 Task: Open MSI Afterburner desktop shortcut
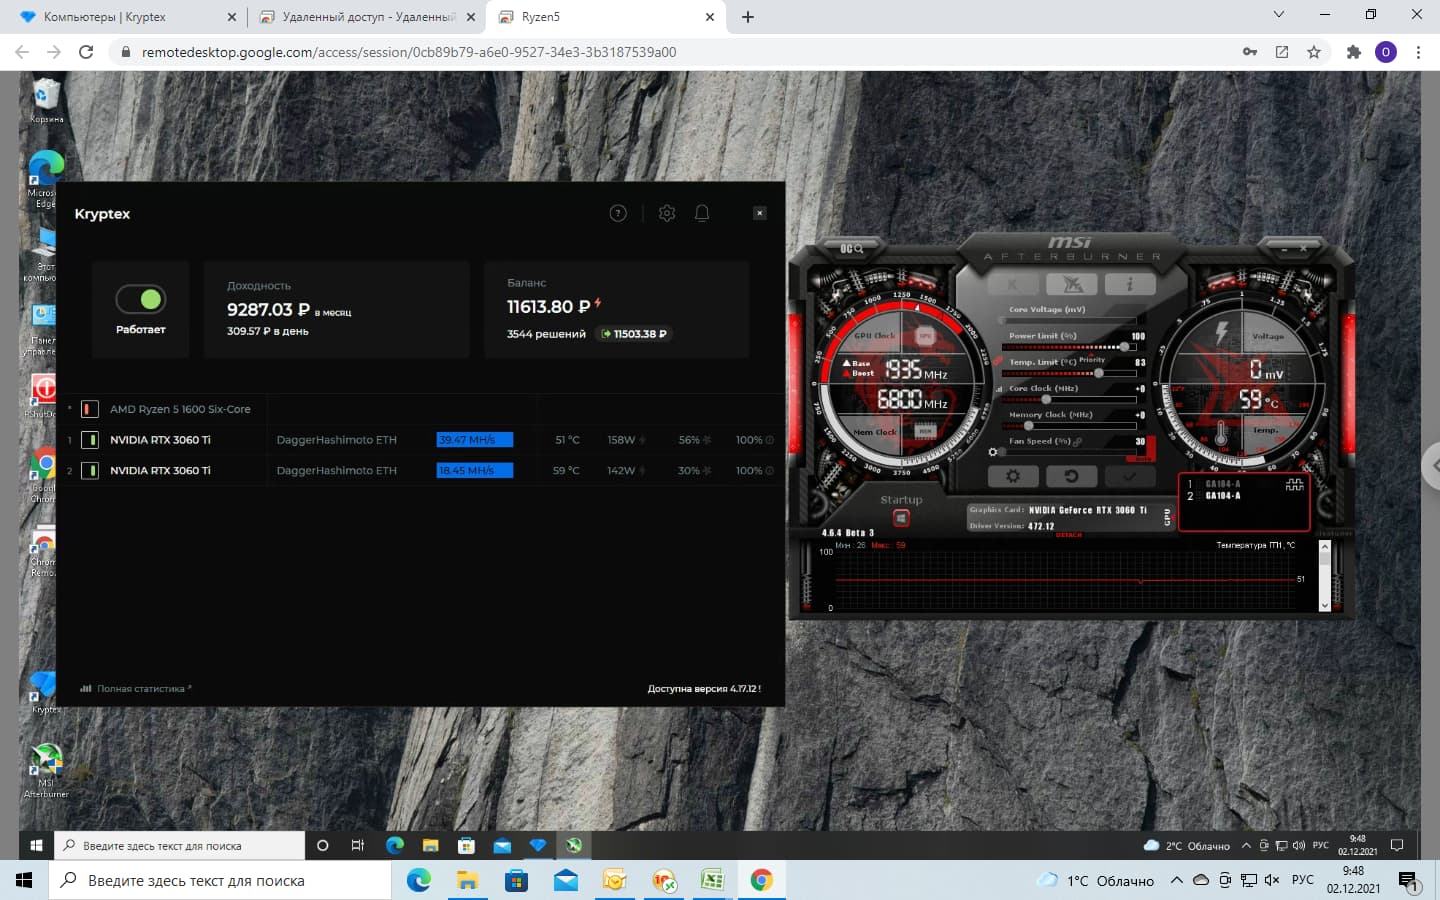coord(46,770)
